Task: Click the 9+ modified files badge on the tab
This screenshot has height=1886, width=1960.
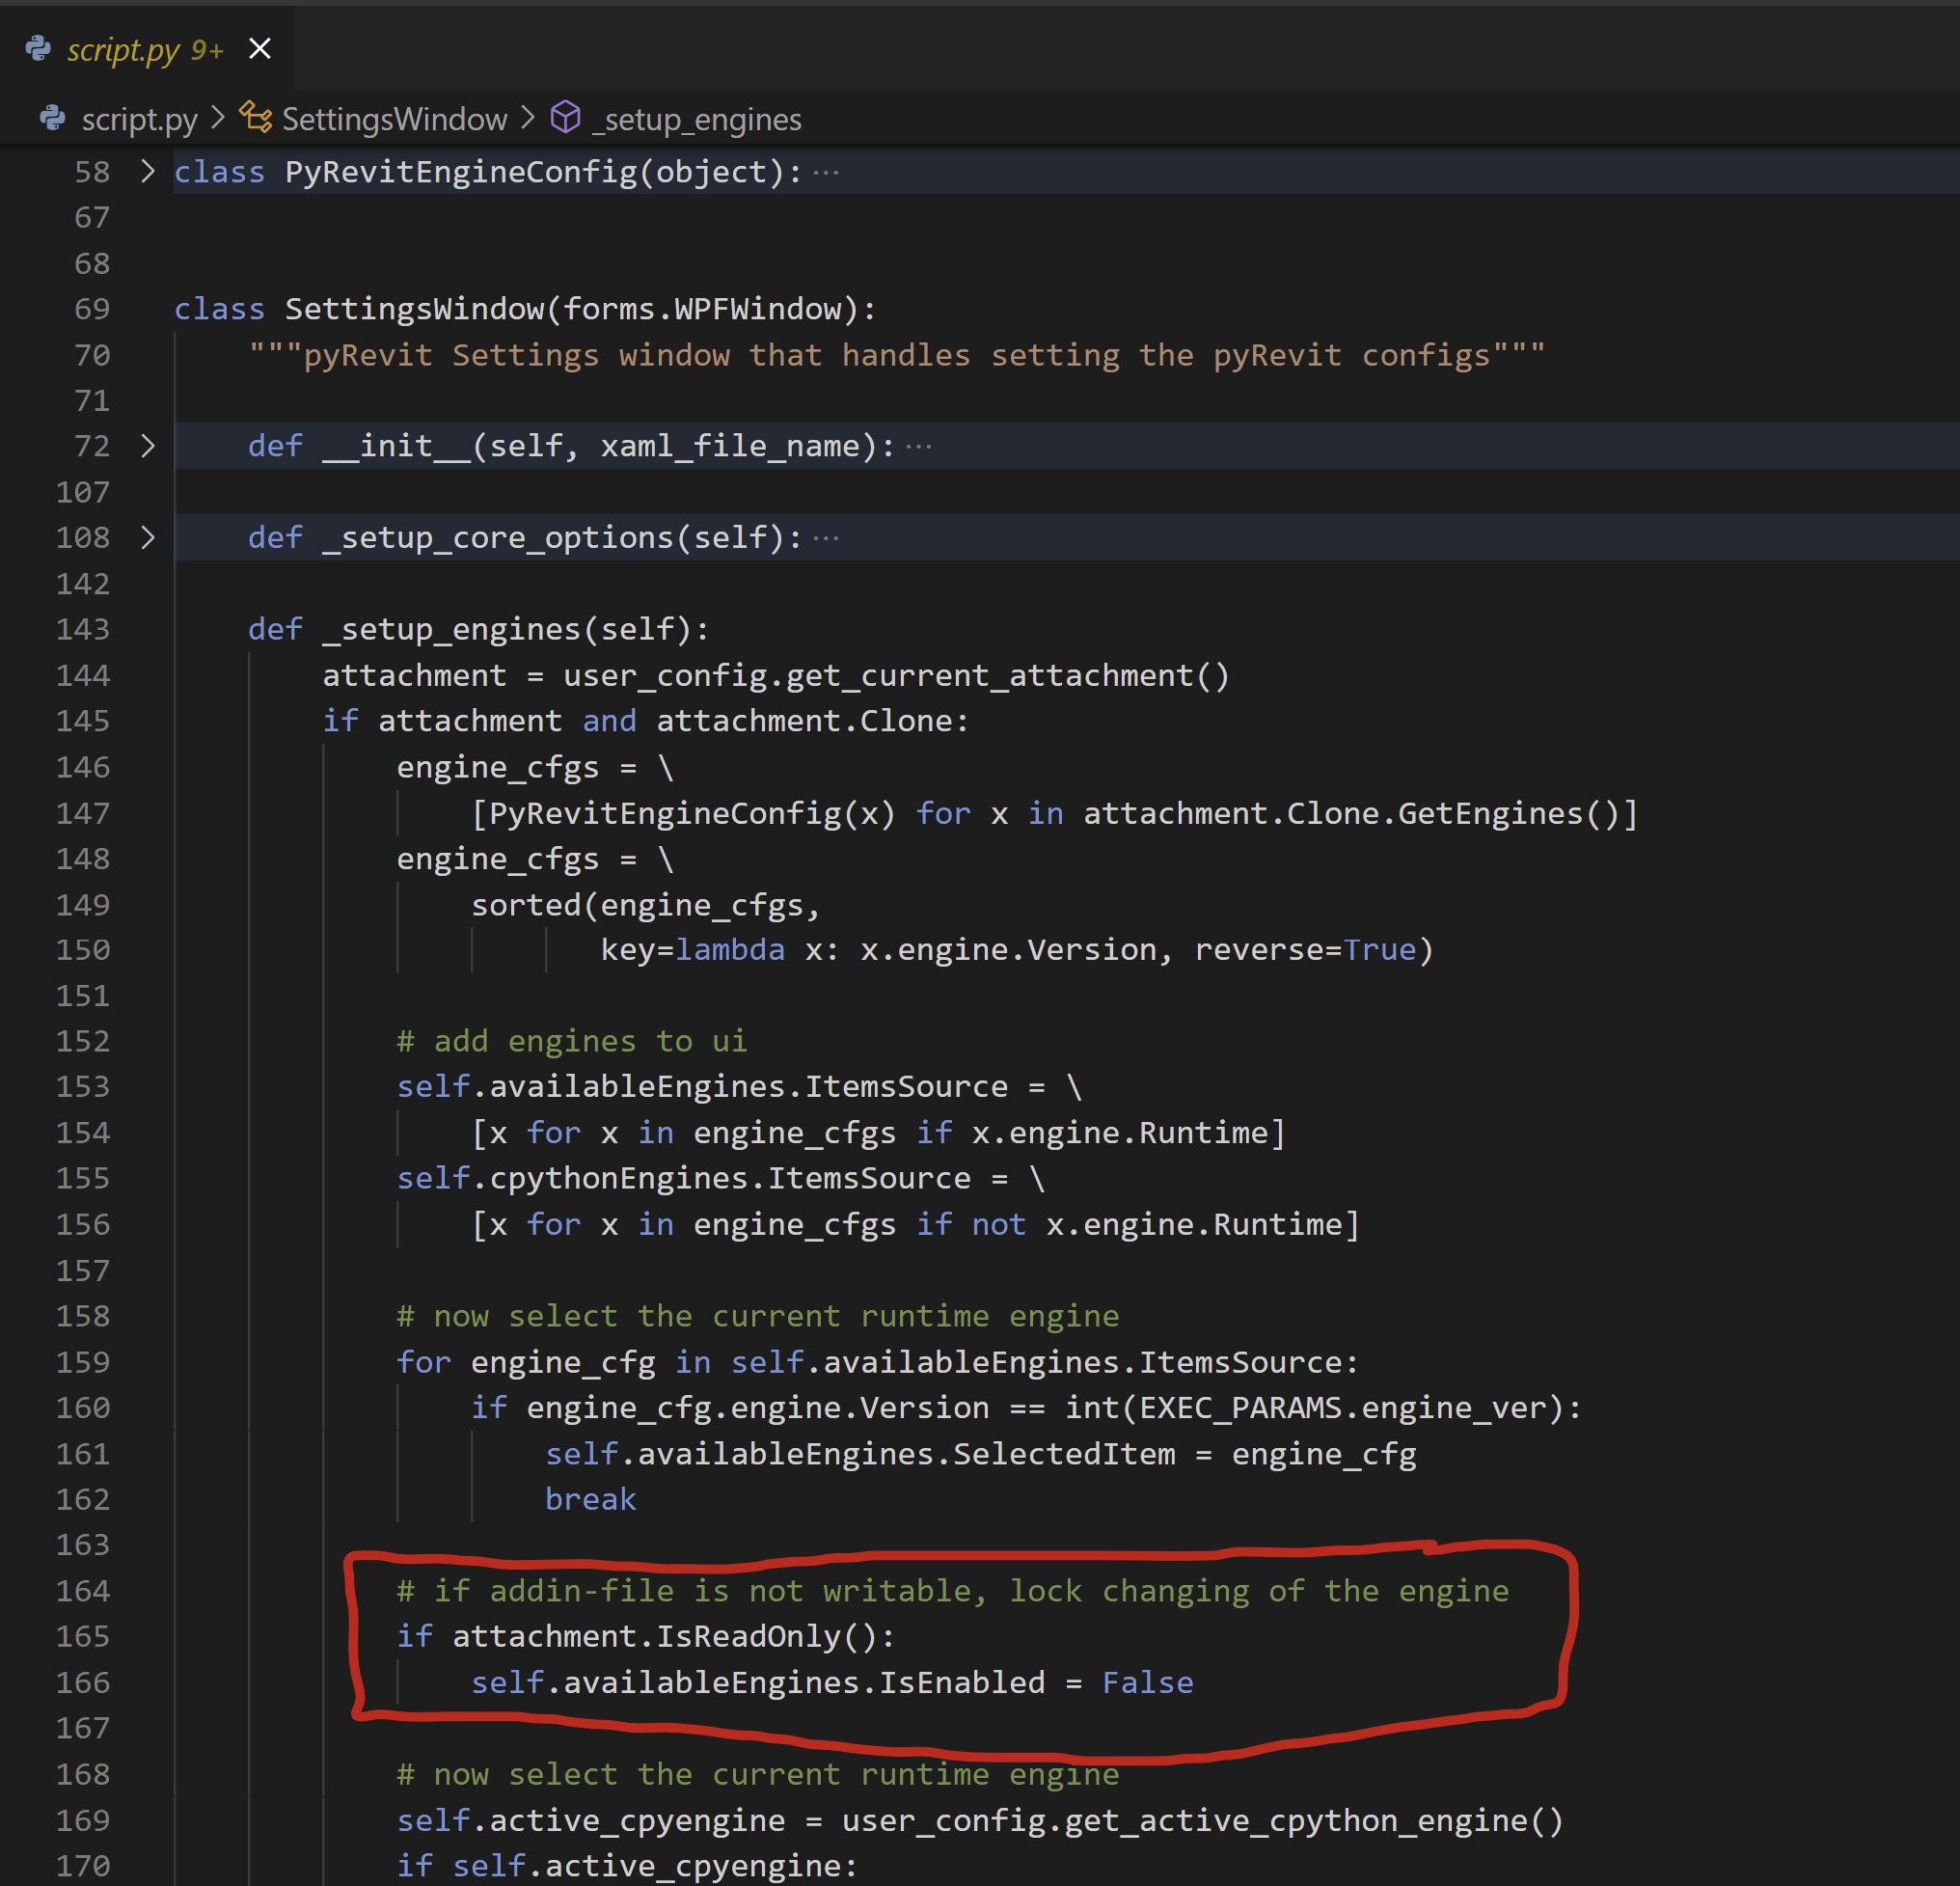Action: pos(205,49)
